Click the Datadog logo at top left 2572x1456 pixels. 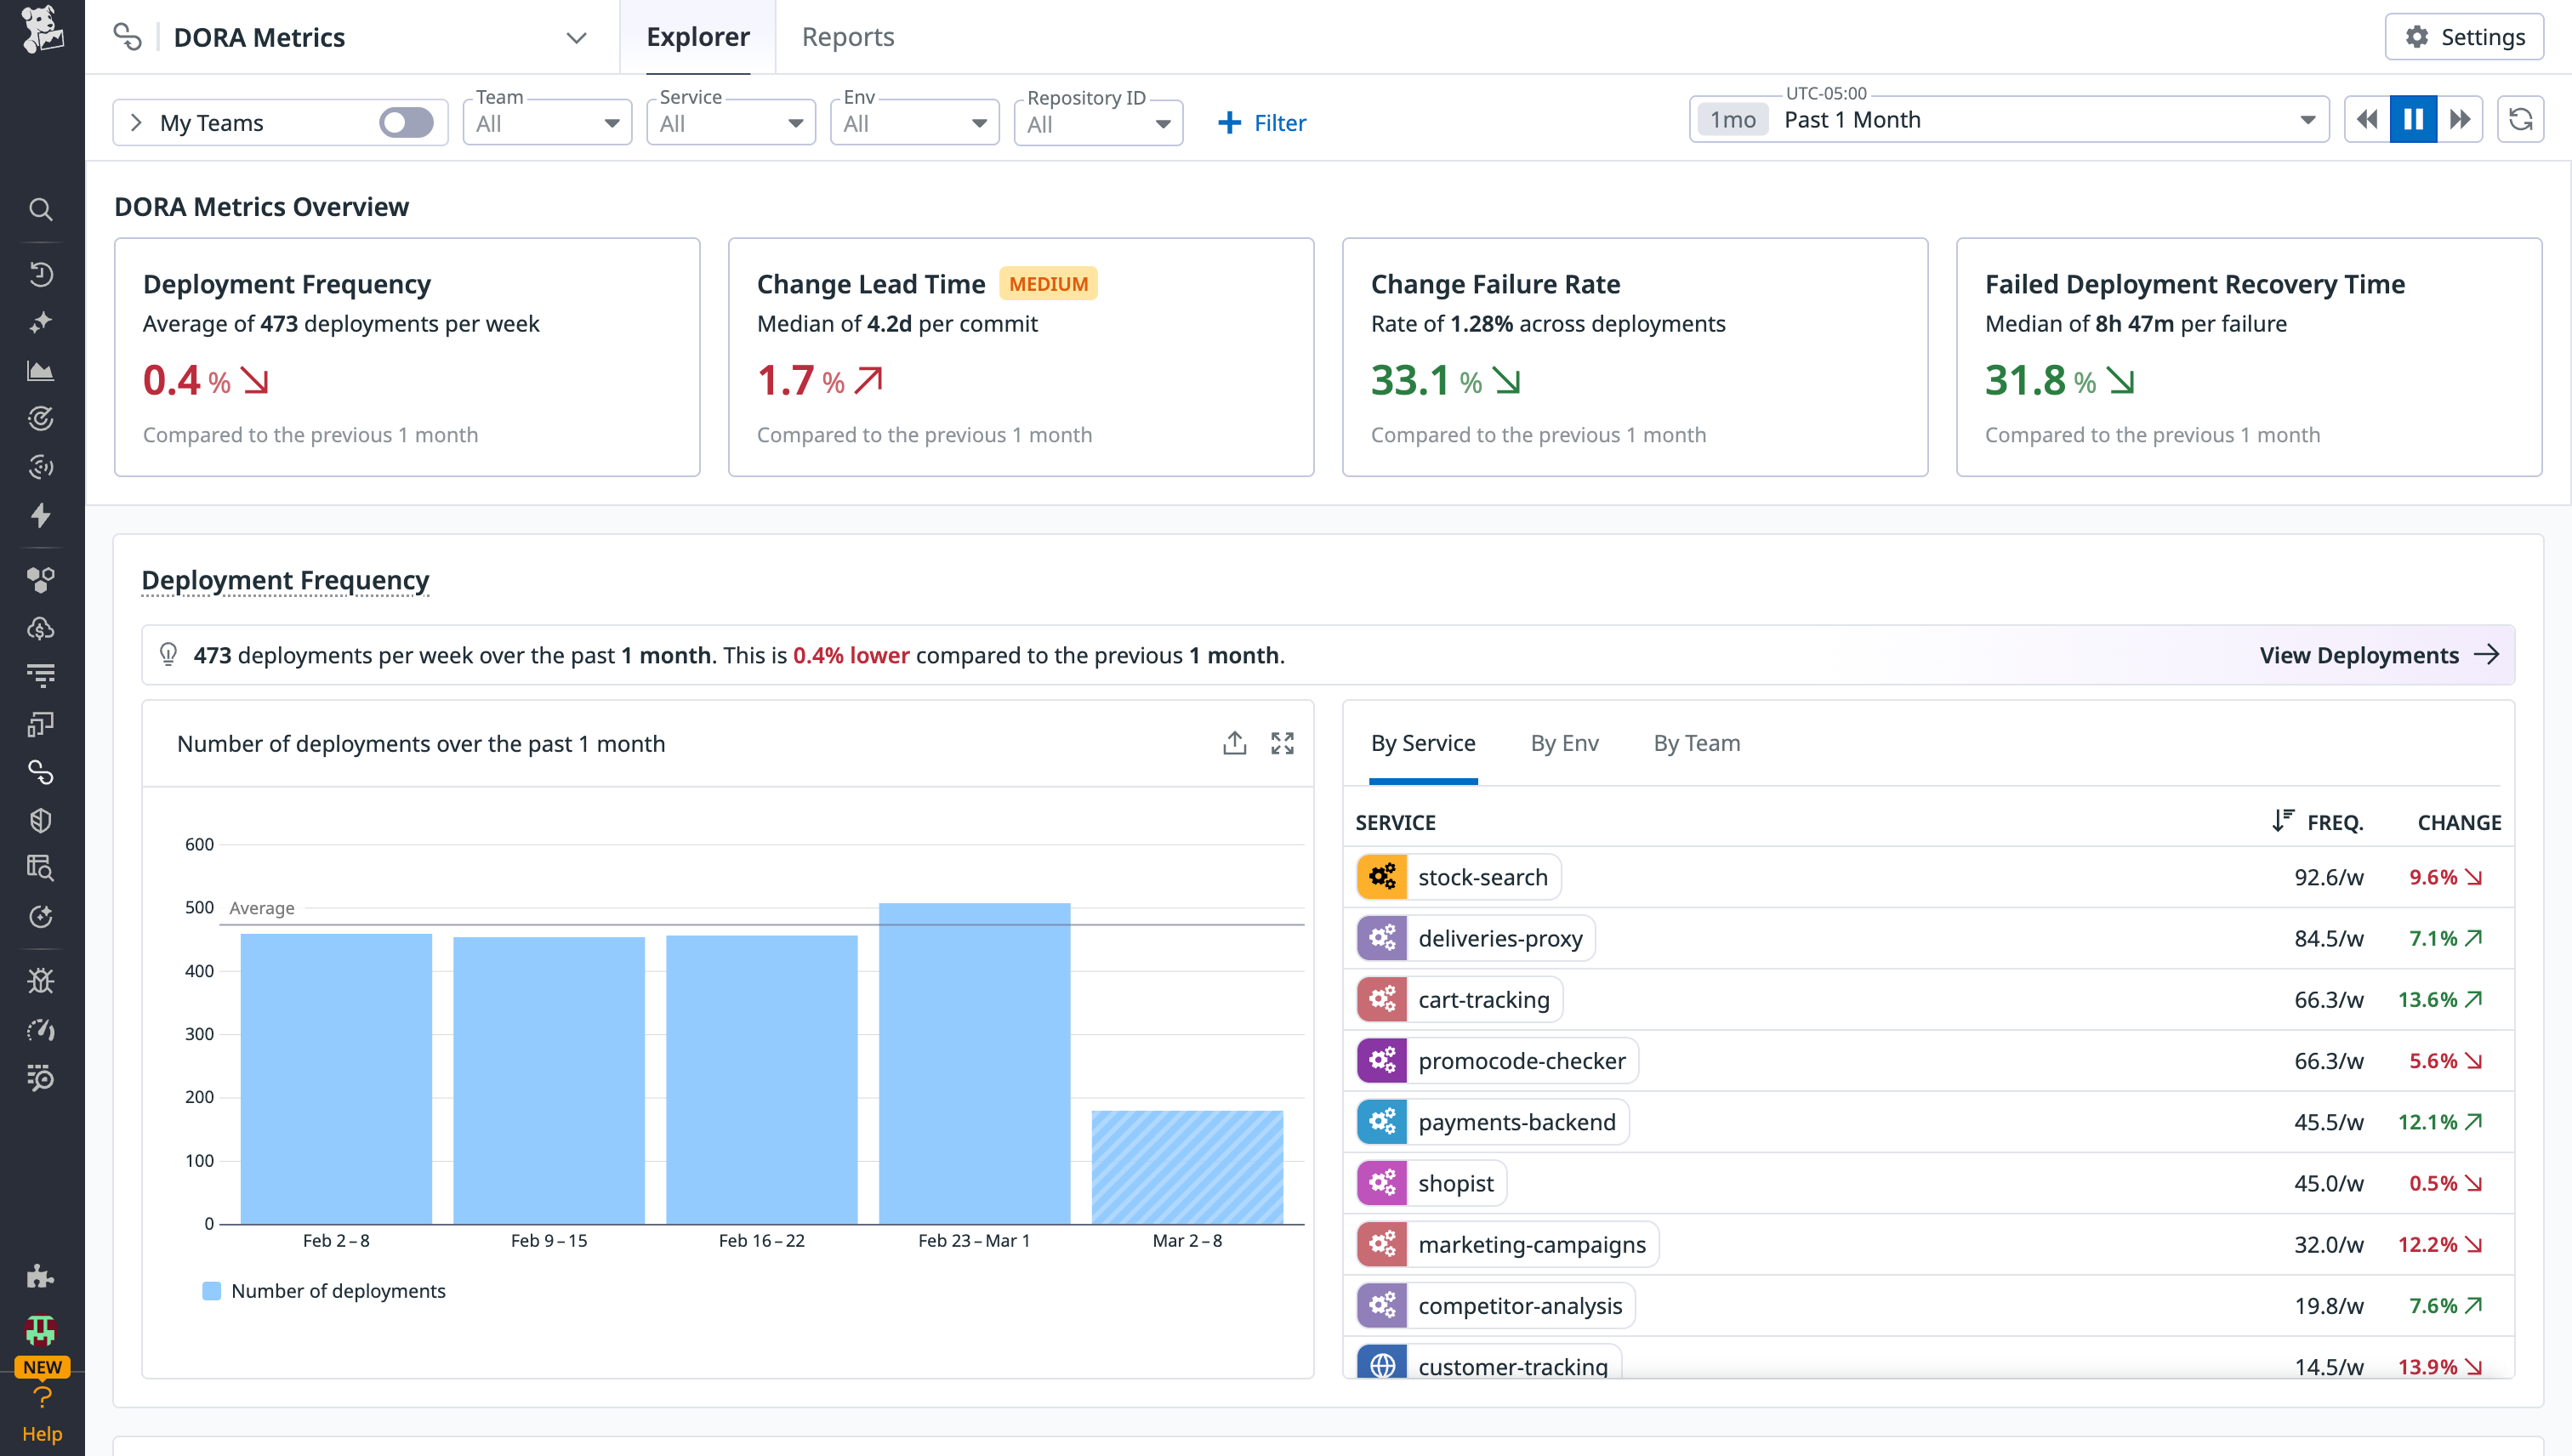(x=41, y=33)
